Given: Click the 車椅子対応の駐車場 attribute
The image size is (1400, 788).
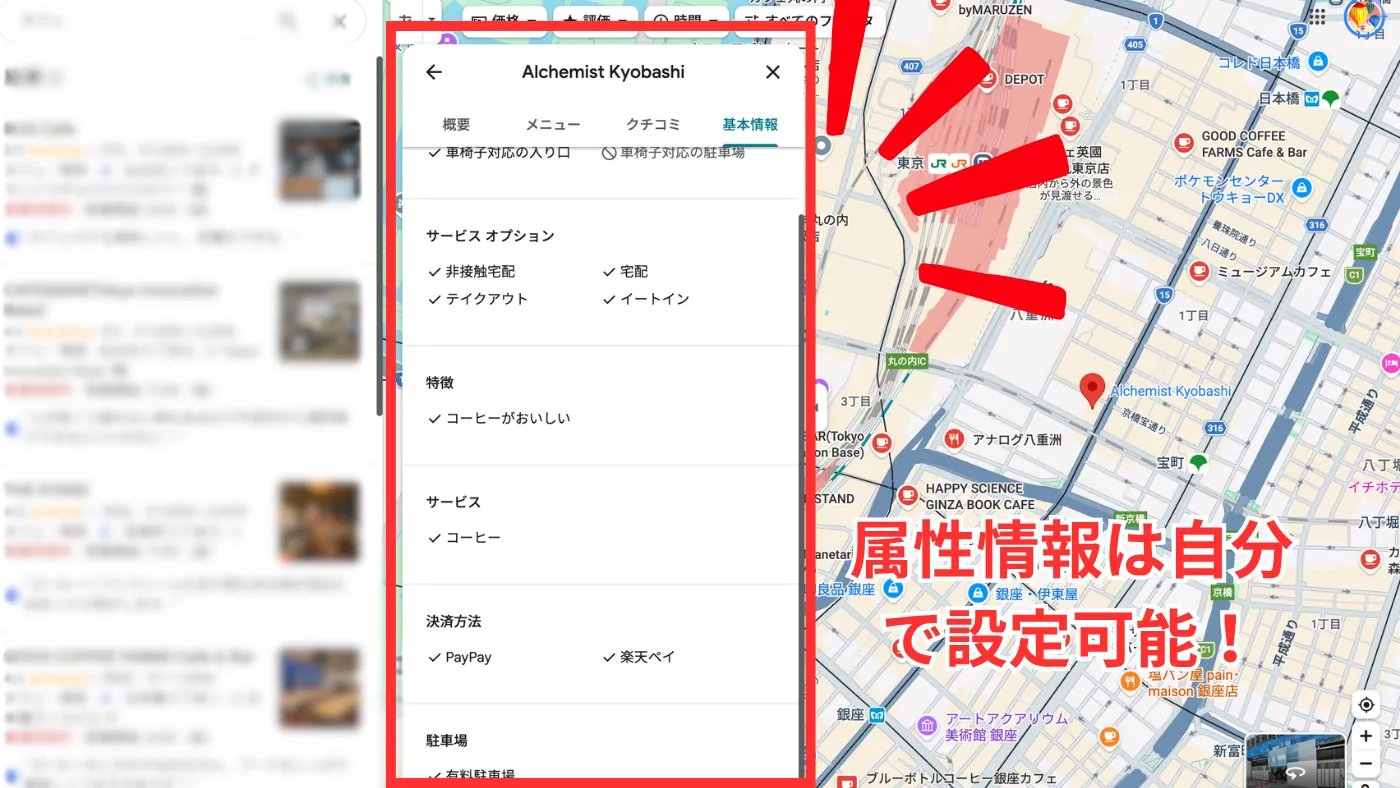Looking at the screenshot, I should 673,153.
